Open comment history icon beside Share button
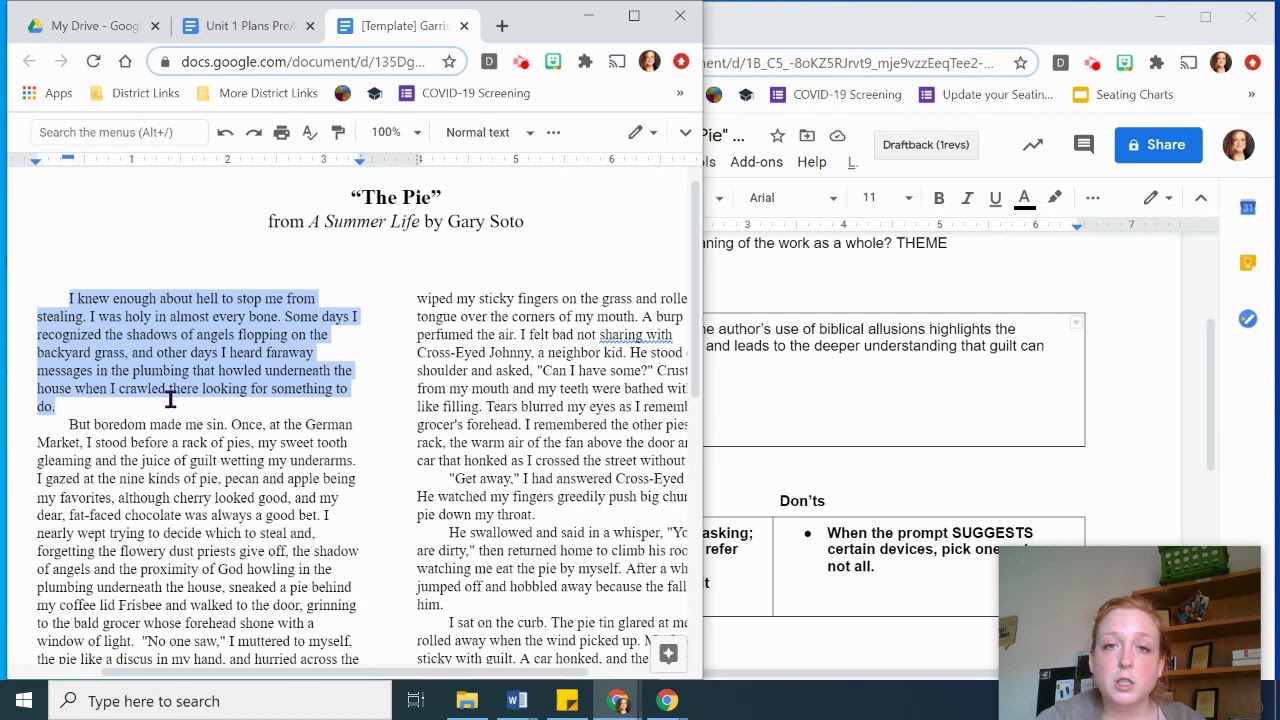This screenshot has width=1280, height=720. tap(1083, 145)
